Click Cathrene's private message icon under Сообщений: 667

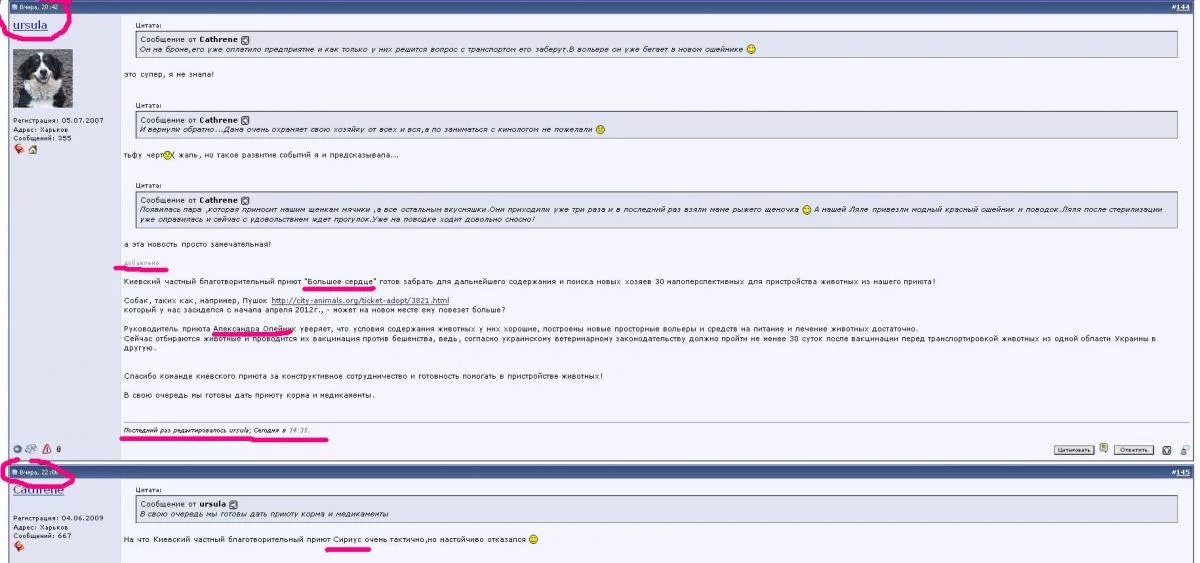click(x=19, y=547)
